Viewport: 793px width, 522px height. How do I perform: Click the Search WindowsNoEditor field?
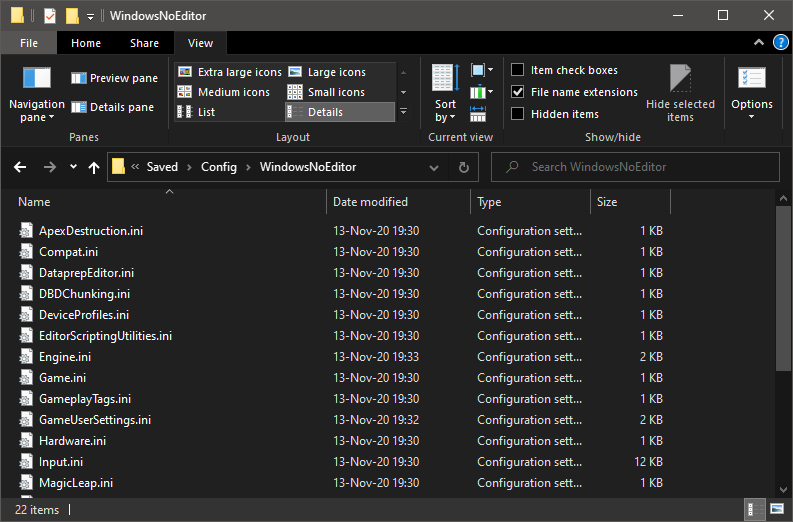[x=640, y=167]
